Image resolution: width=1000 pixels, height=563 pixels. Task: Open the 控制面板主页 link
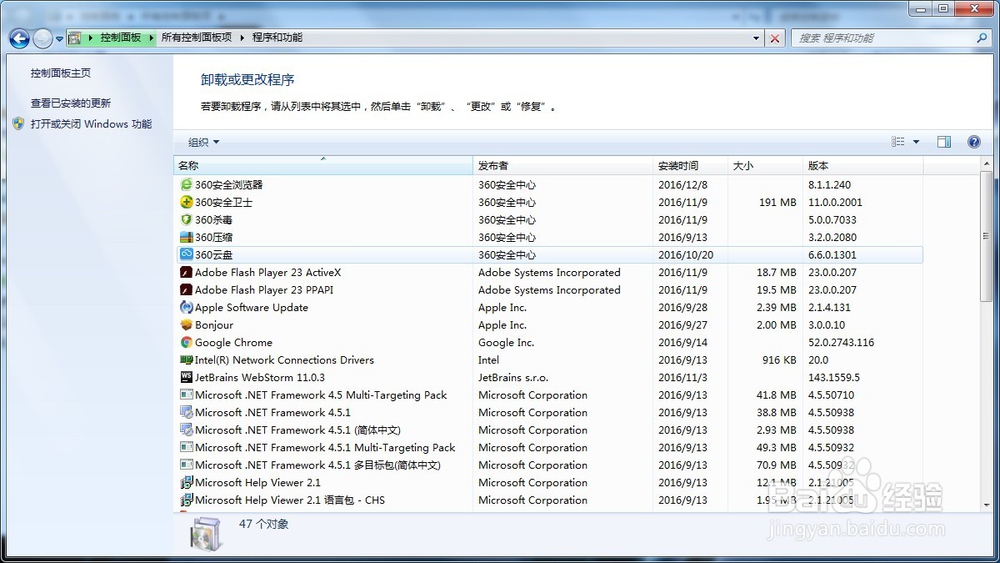click(x=61, y=73)
